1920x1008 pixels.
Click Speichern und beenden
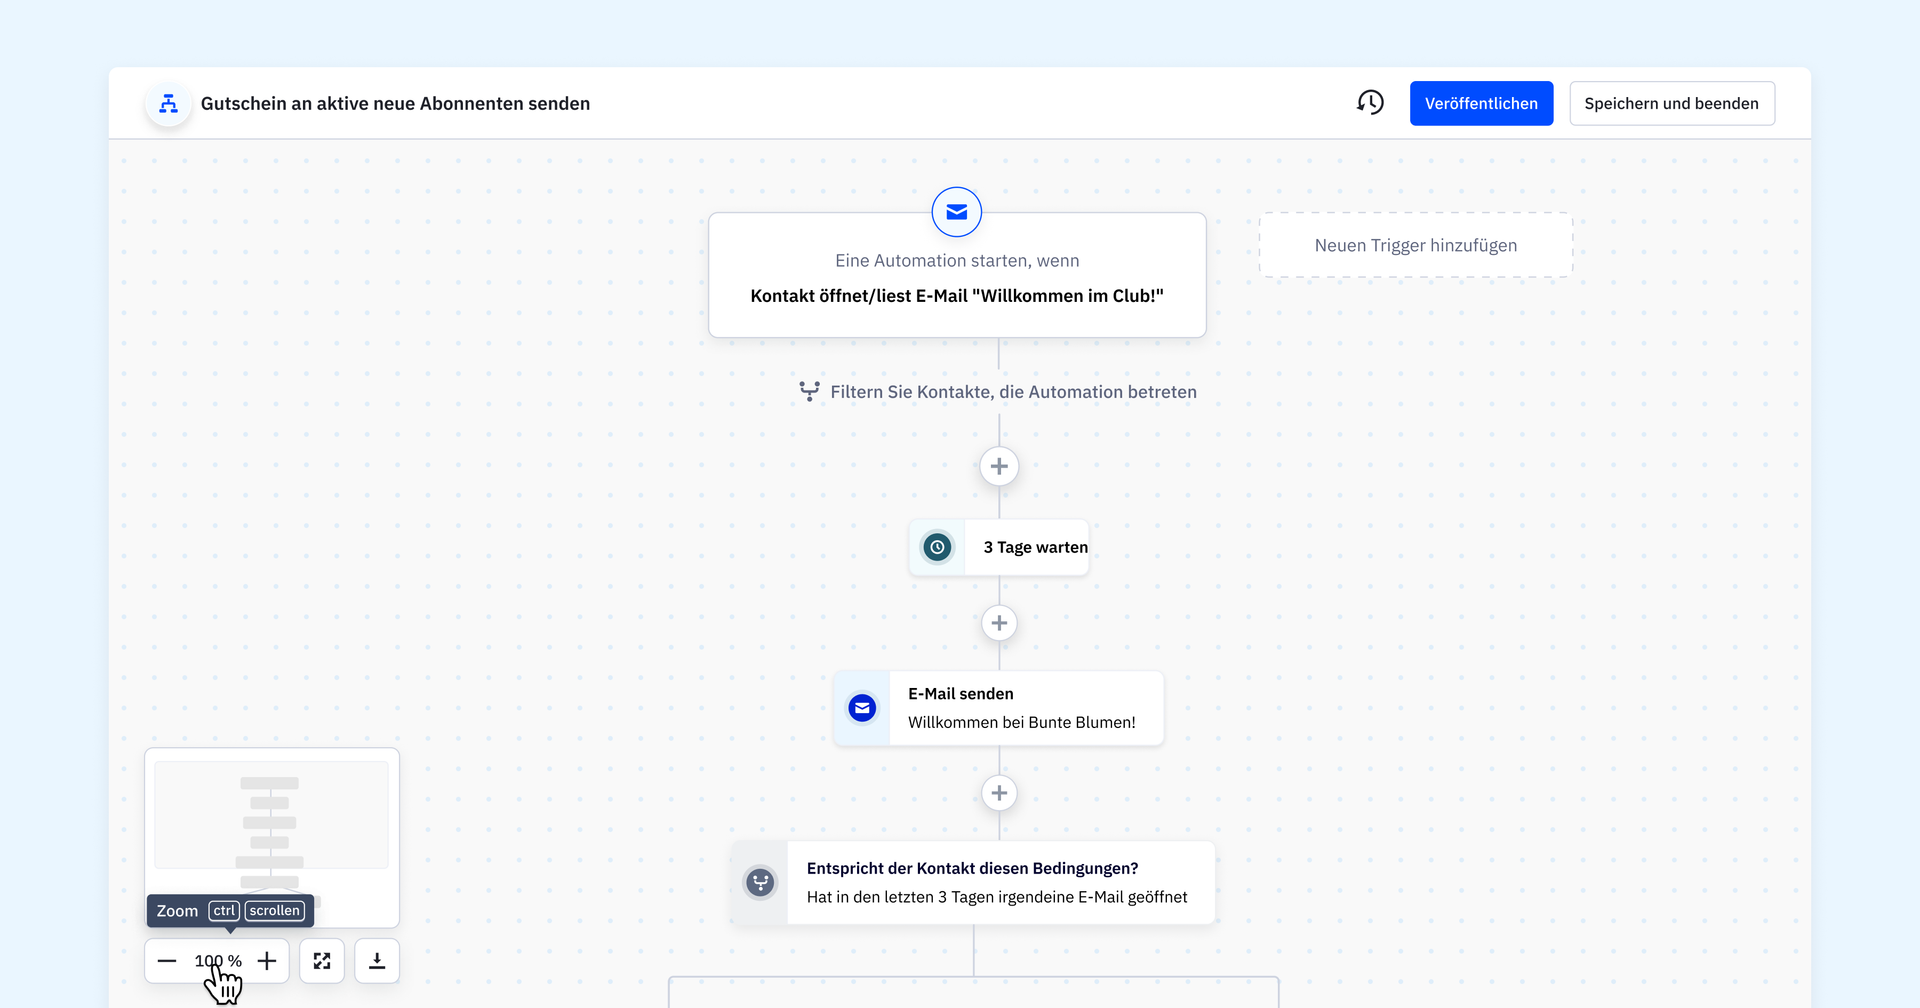pyautogui.click(x=1671, y=104)
